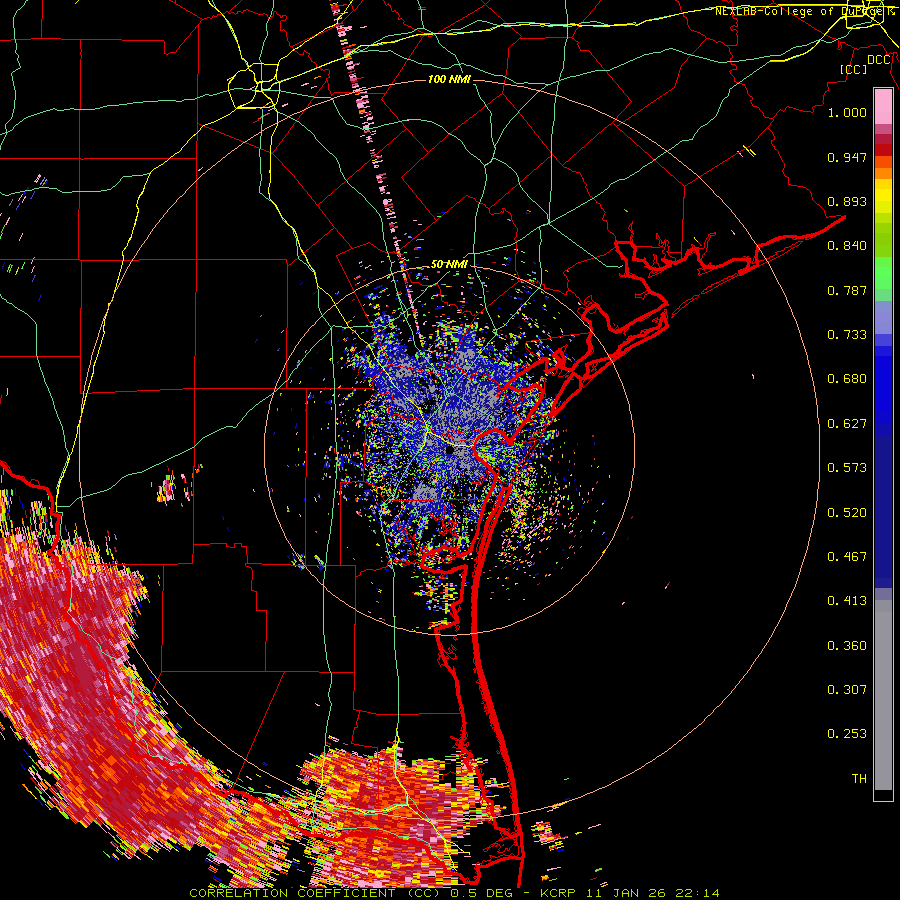The image size is (900, 900).
Task: Select the 0.947 legend value
Action: pyautogui.click(x=847, y=157)
